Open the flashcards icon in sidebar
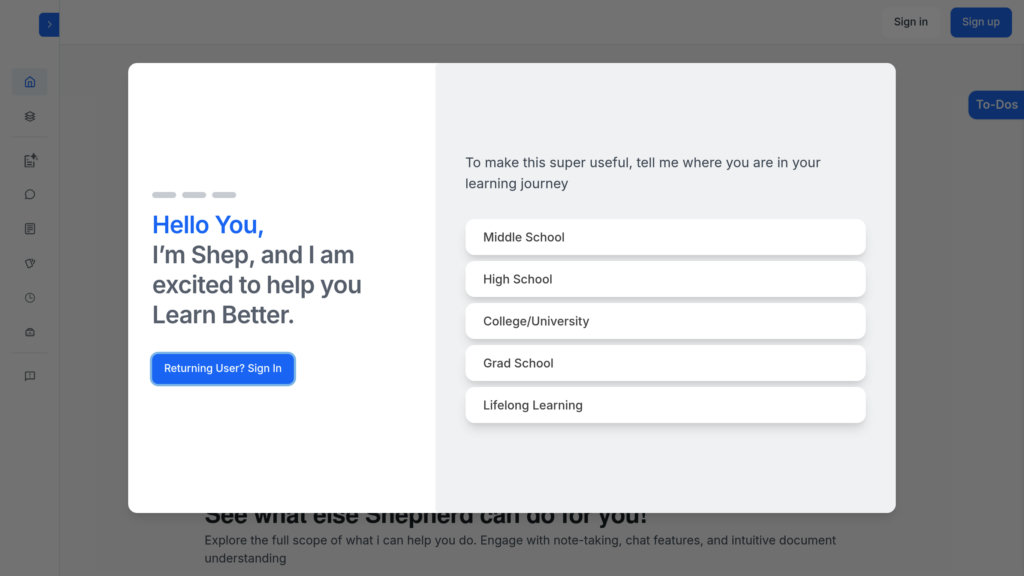 coord(29,263)
